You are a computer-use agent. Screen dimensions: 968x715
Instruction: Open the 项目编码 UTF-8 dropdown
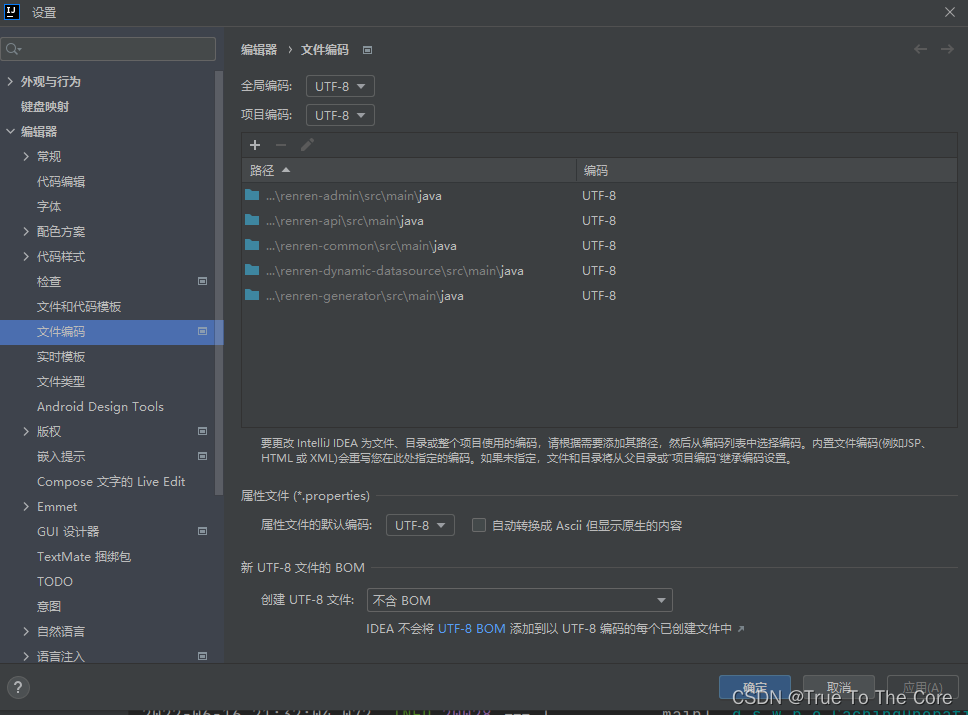[x=339, y=114]
